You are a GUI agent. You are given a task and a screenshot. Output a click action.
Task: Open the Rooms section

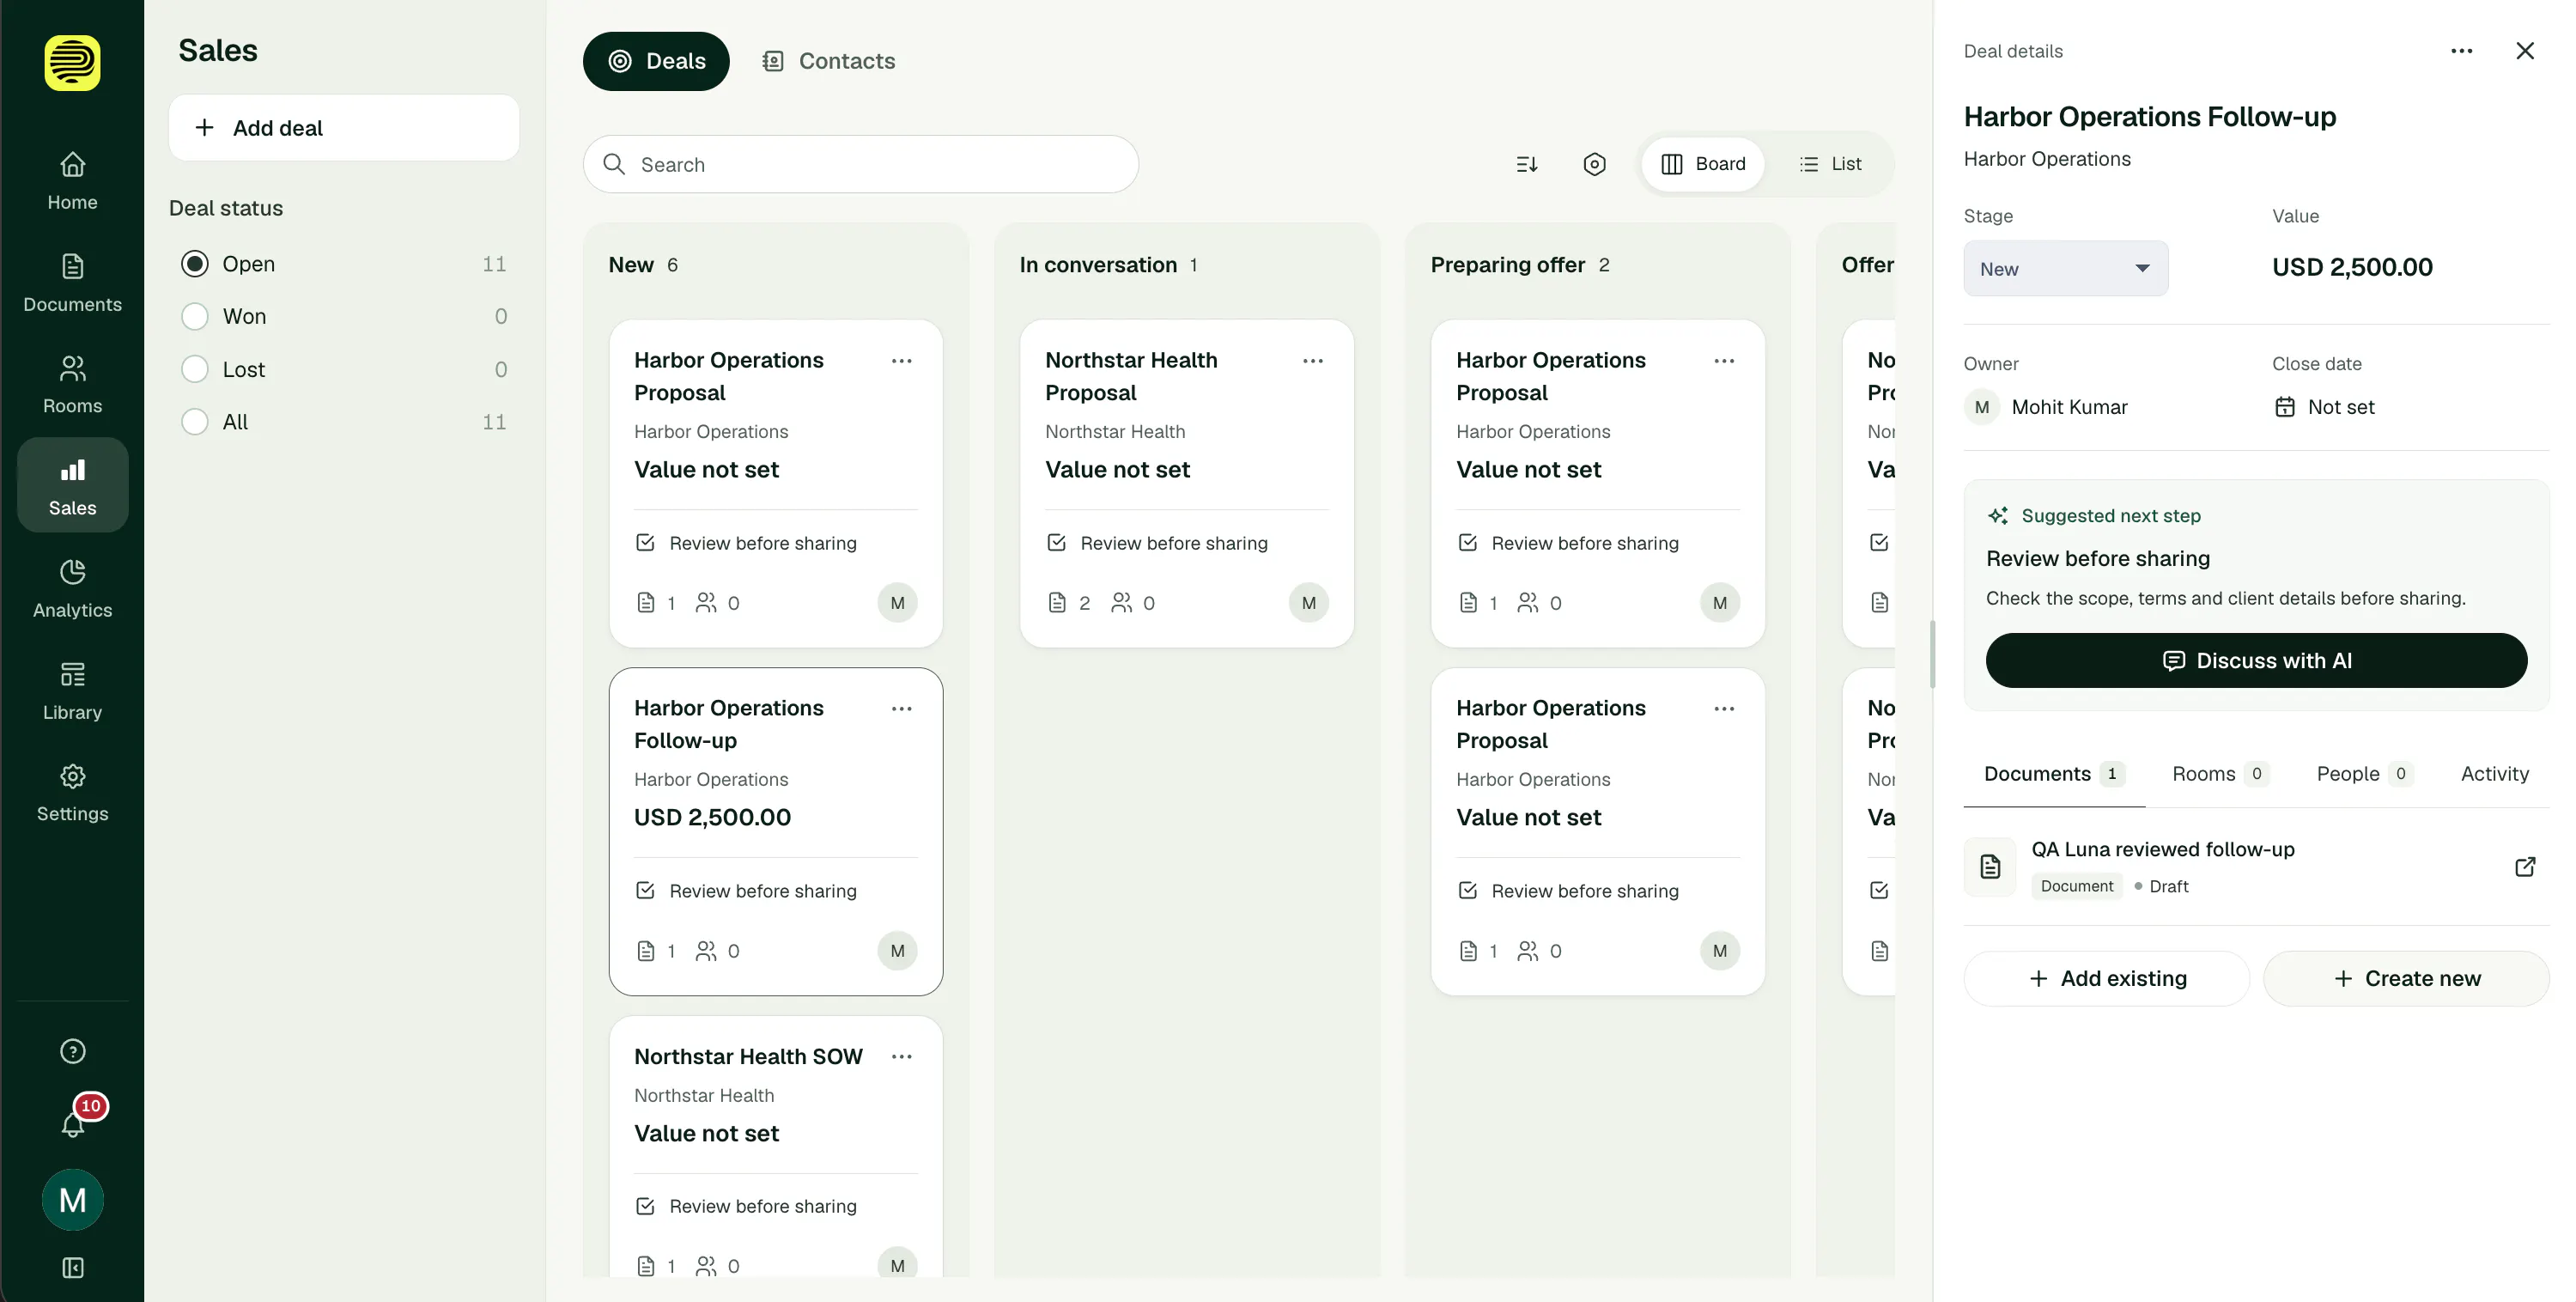72,385
